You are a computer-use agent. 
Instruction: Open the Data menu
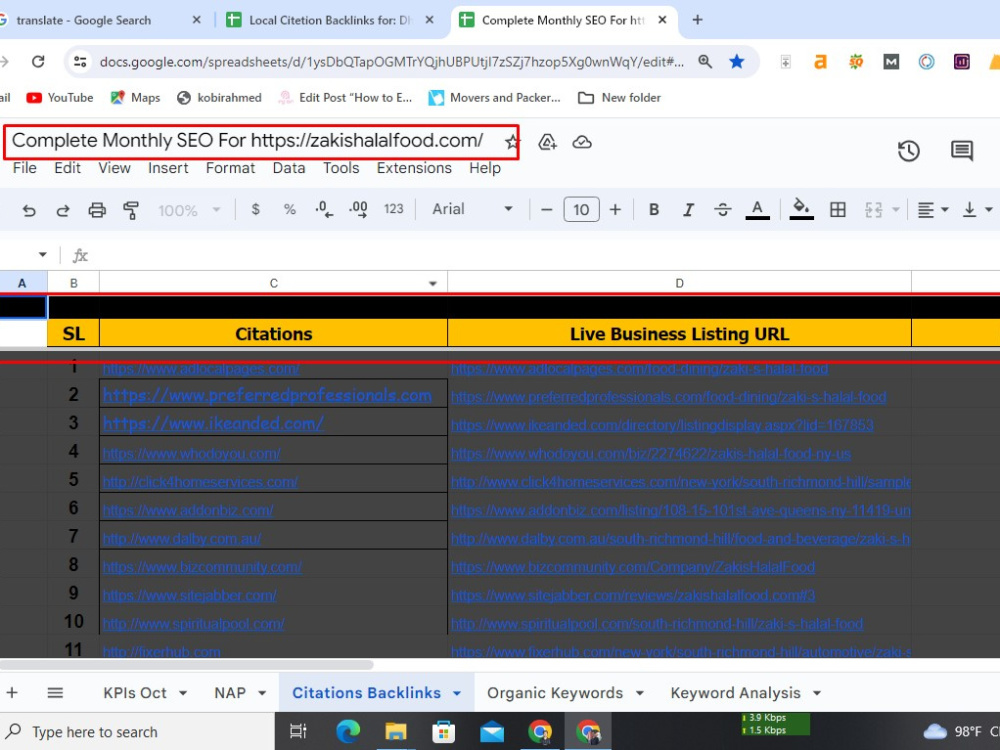pyautogui.click(x=289, y=168)
